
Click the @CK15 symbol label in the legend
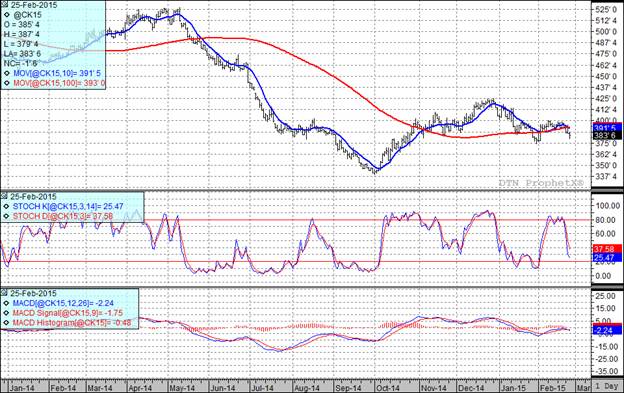(x=27, y=15)
